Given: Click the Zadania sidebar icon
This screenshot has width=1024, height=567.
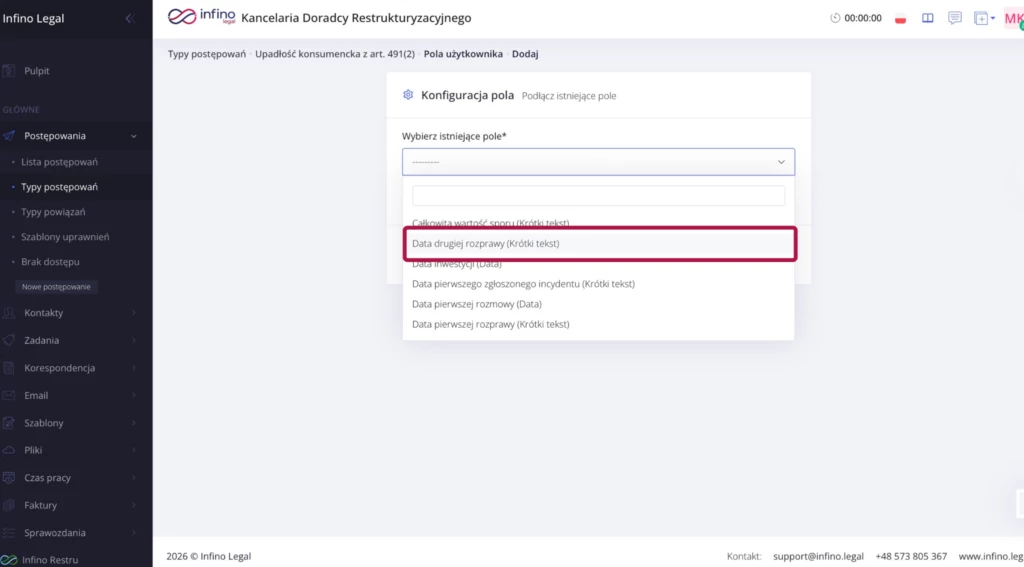Looking at the screenshot, I should 8,340.
